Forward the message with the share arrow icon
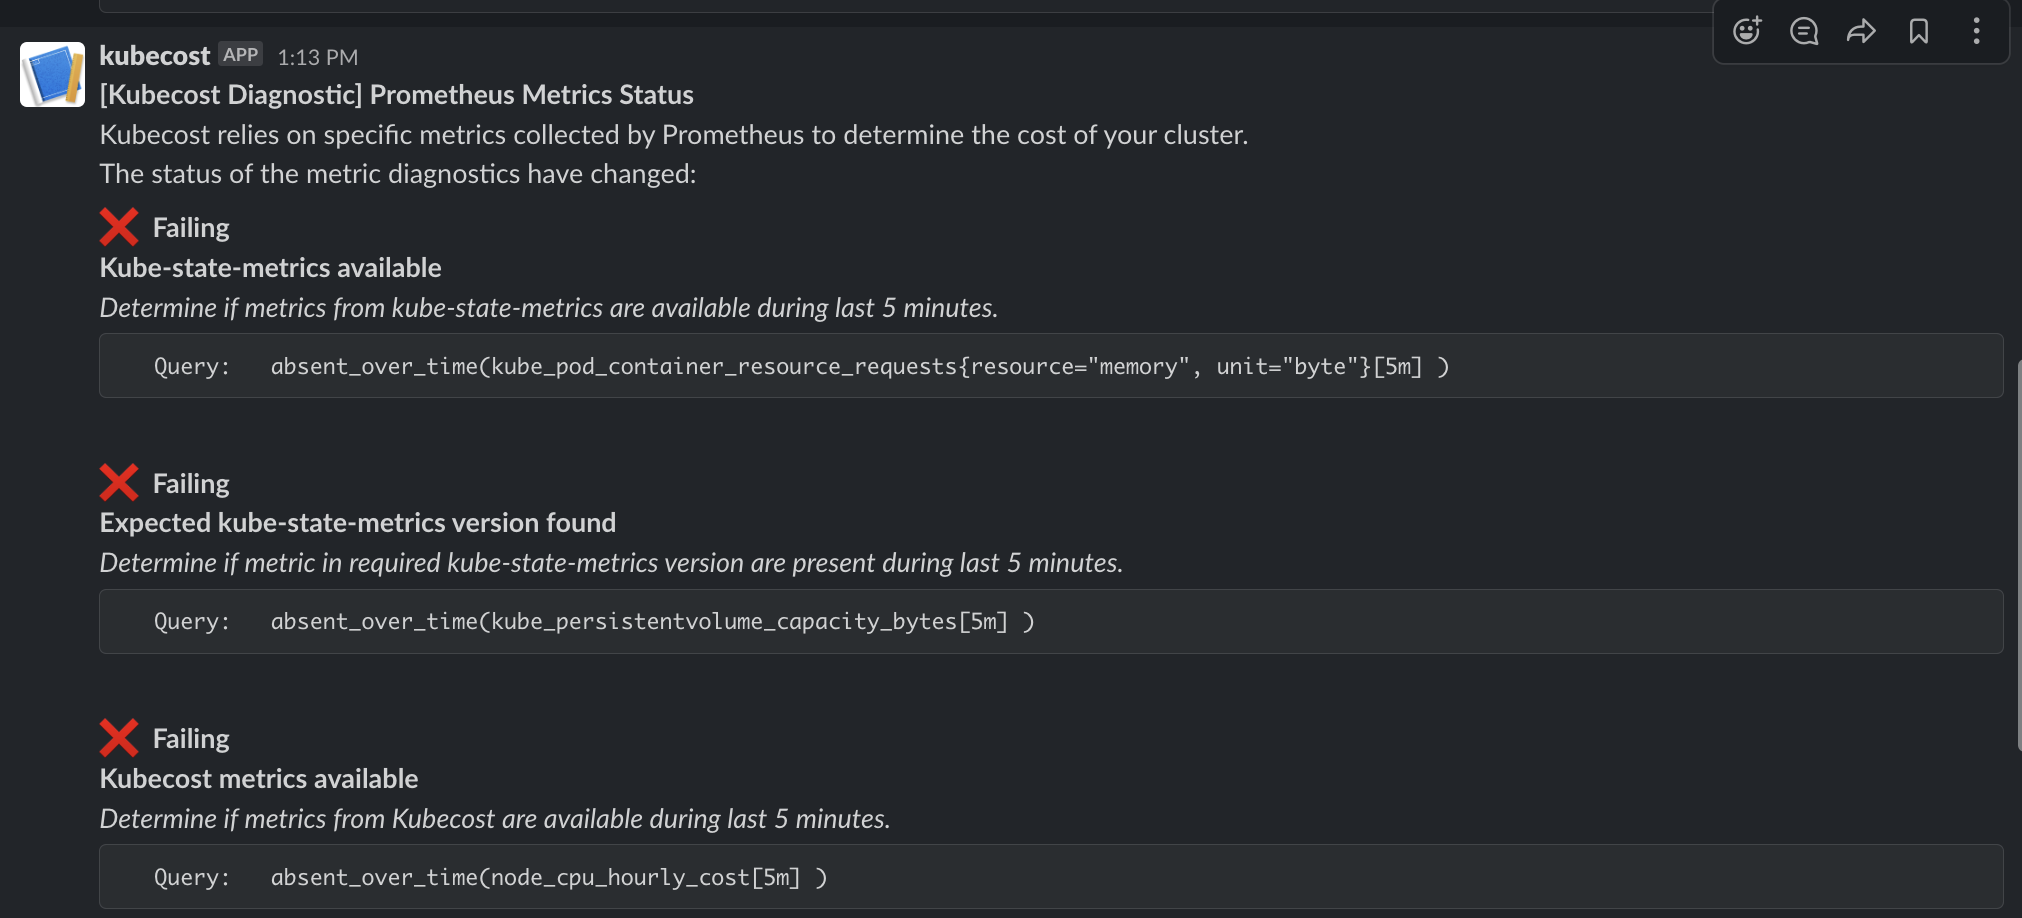This screenshot has width=2022, height=918. pyautogui.click(x=1861, y=31)
